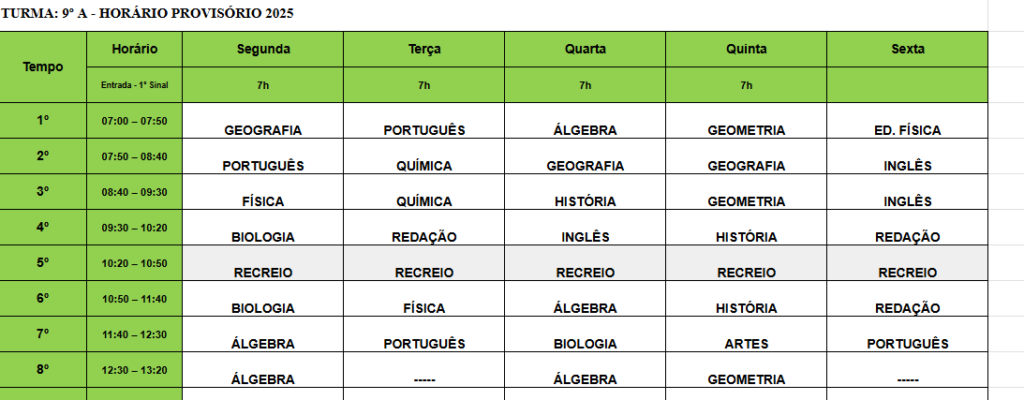Click the 12:30 – 13:20 time cell
Viewport: 1024px width, 400px height.
pyautogui.click(x=135, y=370)
